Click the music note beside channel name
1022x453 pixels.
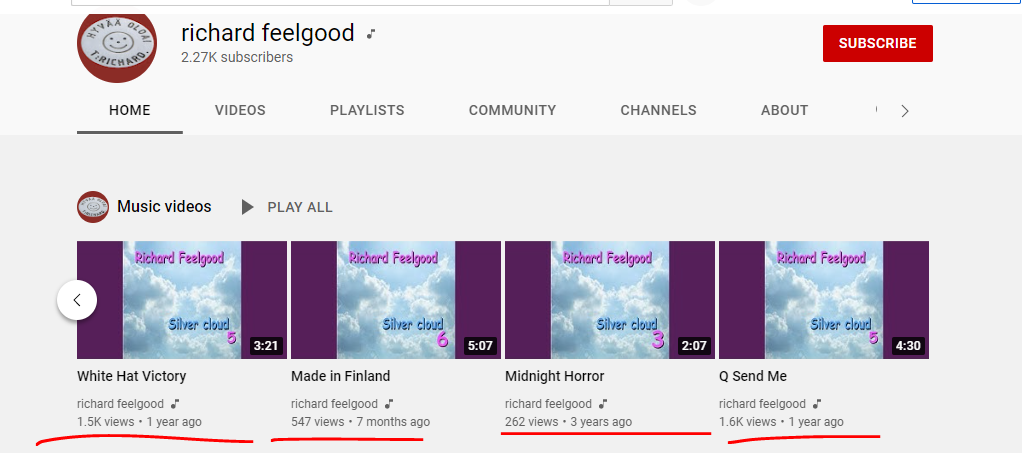[x=371, y=33]
